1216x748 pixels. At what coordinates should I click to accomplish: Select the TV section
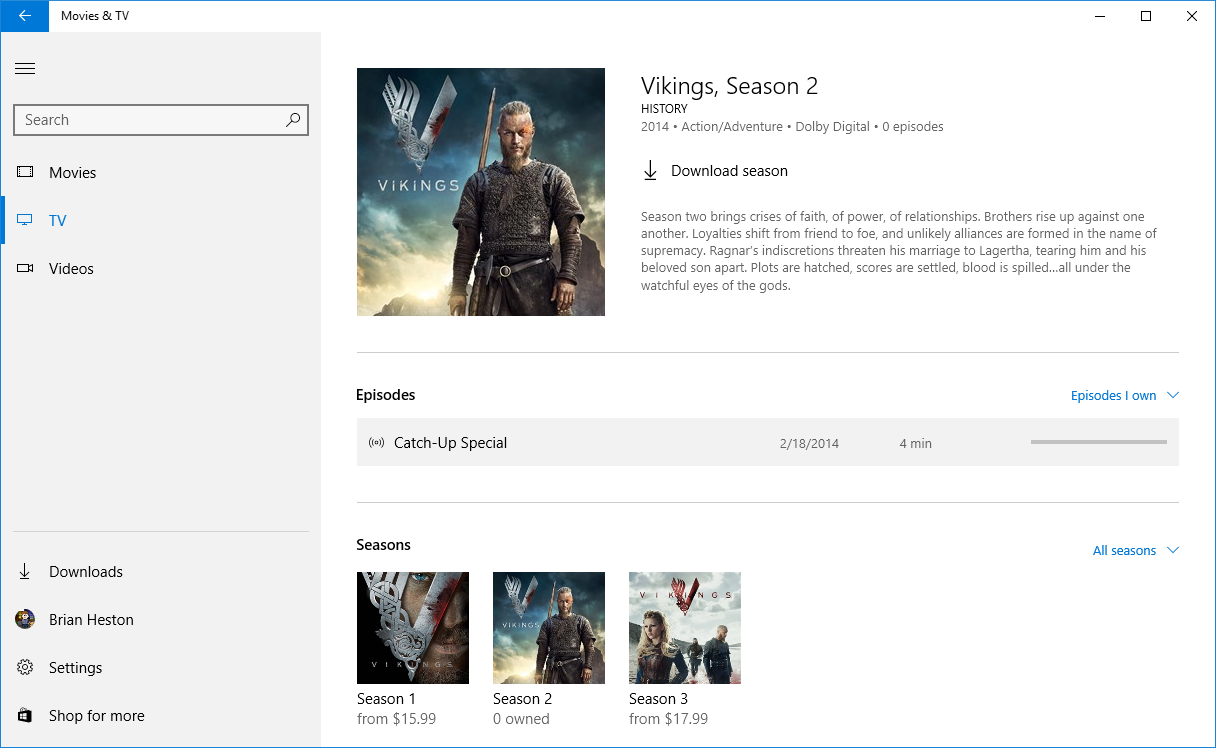(160, 220)
